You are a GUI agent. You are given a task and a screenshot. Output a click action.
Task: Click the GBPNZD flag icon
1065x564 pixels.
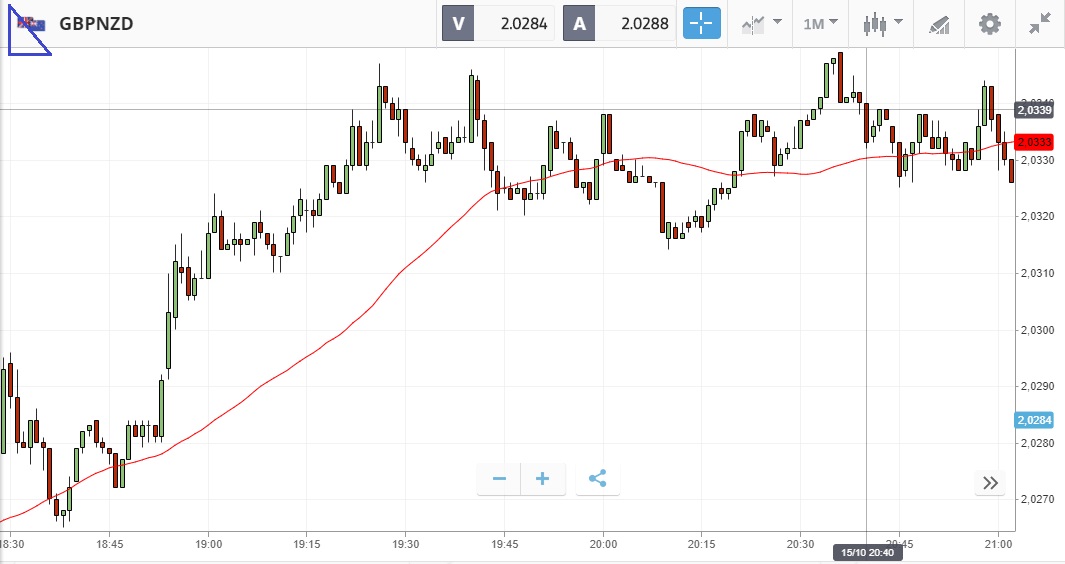(30, 23)
